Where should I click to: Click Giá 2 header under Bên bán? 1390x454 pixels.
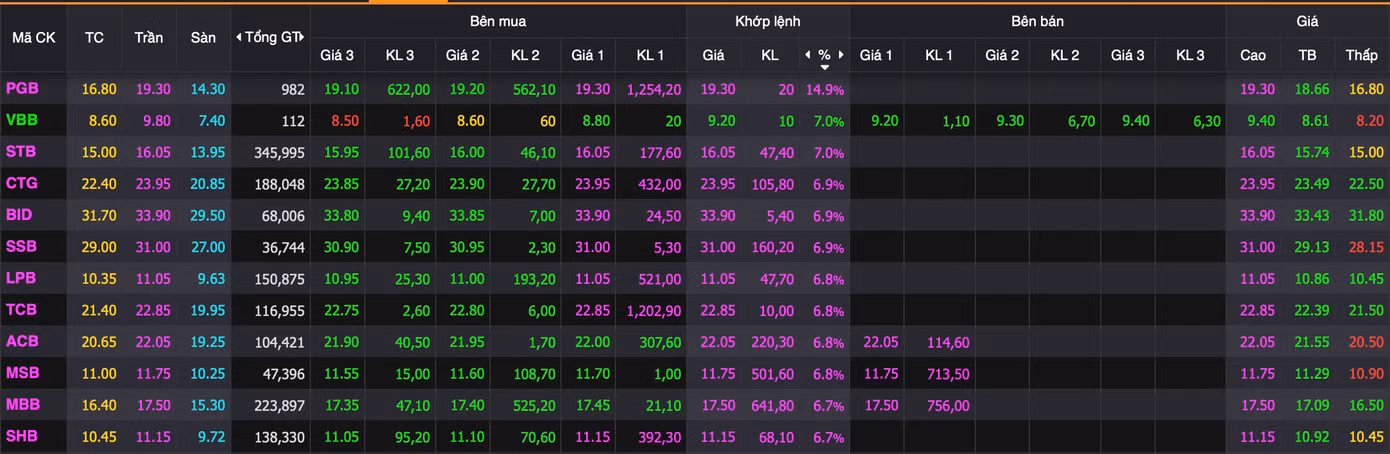(x=1002, y=55)
